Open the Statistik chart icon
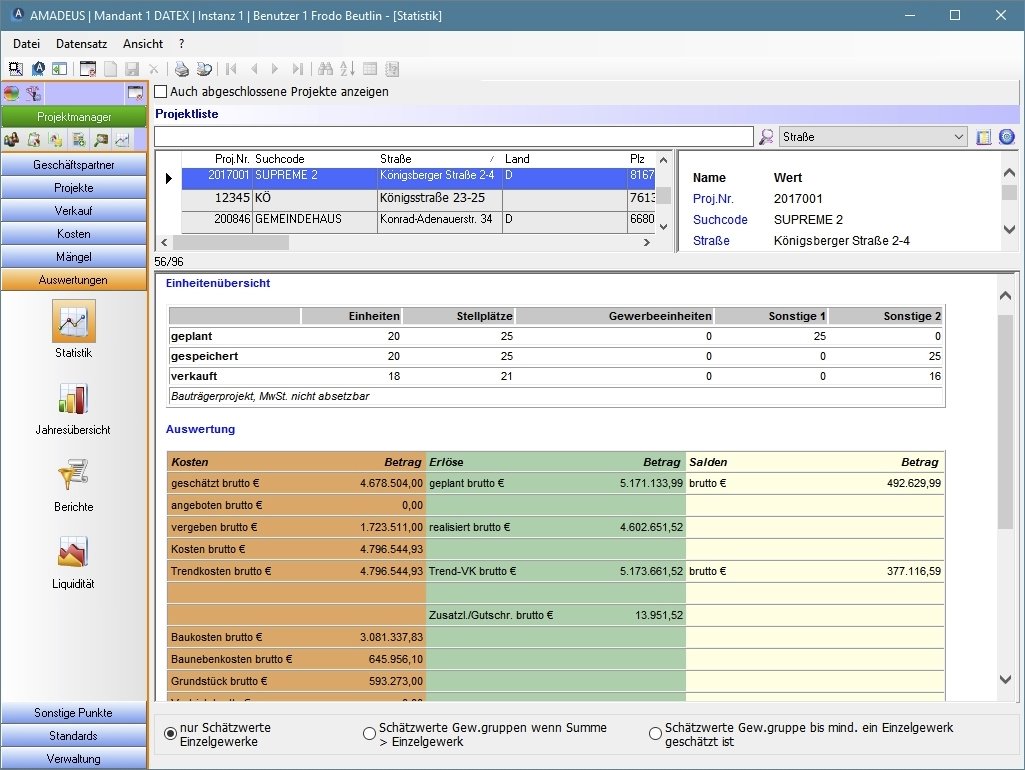 [73, 321]
